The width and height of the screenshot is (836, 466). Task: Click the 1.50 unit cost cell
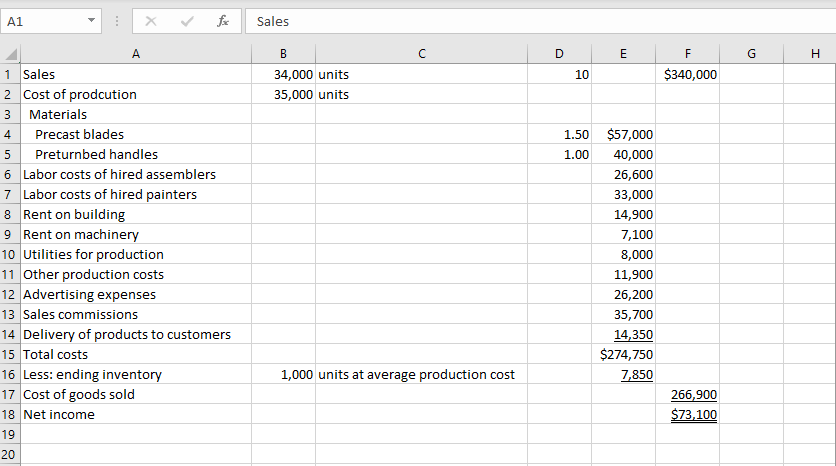pyautogui.click(x=559, y=134)
